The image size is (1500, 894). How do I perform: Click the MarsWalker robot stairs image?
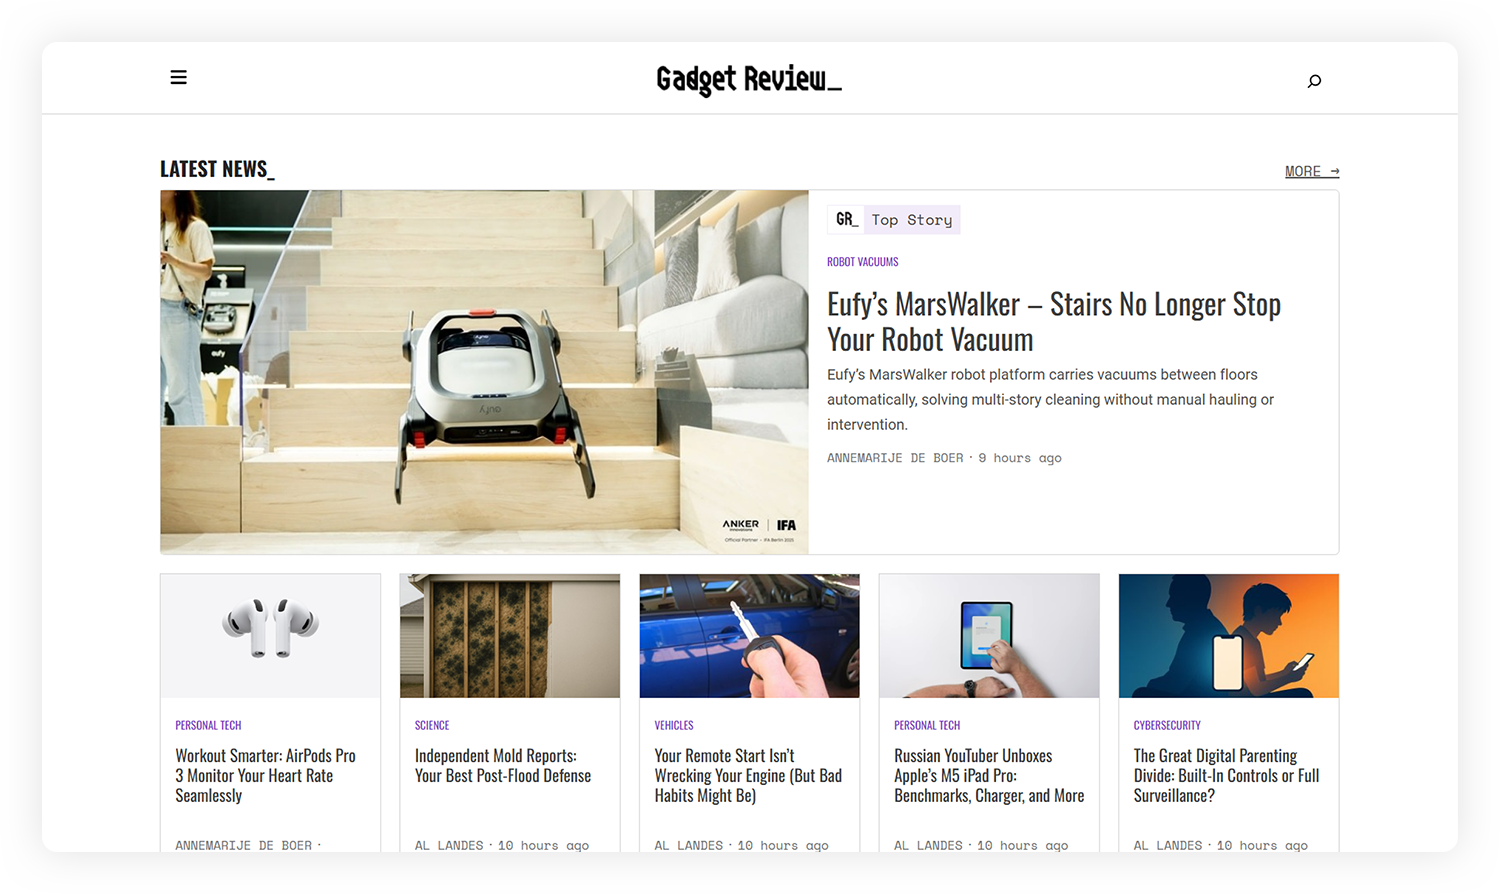(484, 372)
